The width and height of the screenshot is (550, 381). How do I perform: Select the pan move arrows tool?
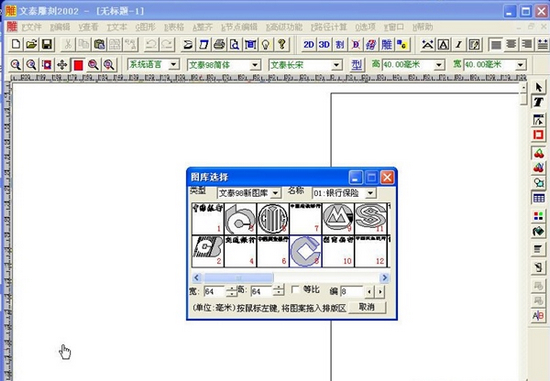pyautogui.click(x=62, y=65)
